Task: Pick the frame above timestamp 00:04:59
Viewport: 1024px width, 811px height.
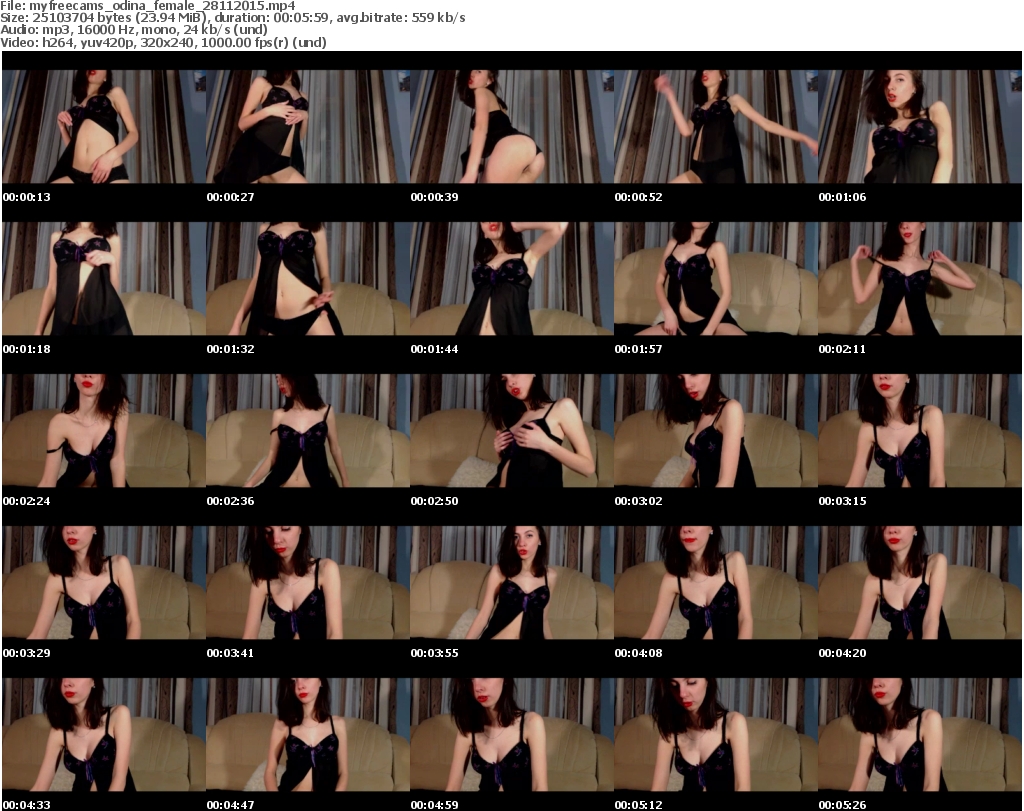Action: [x=512, y=735]
